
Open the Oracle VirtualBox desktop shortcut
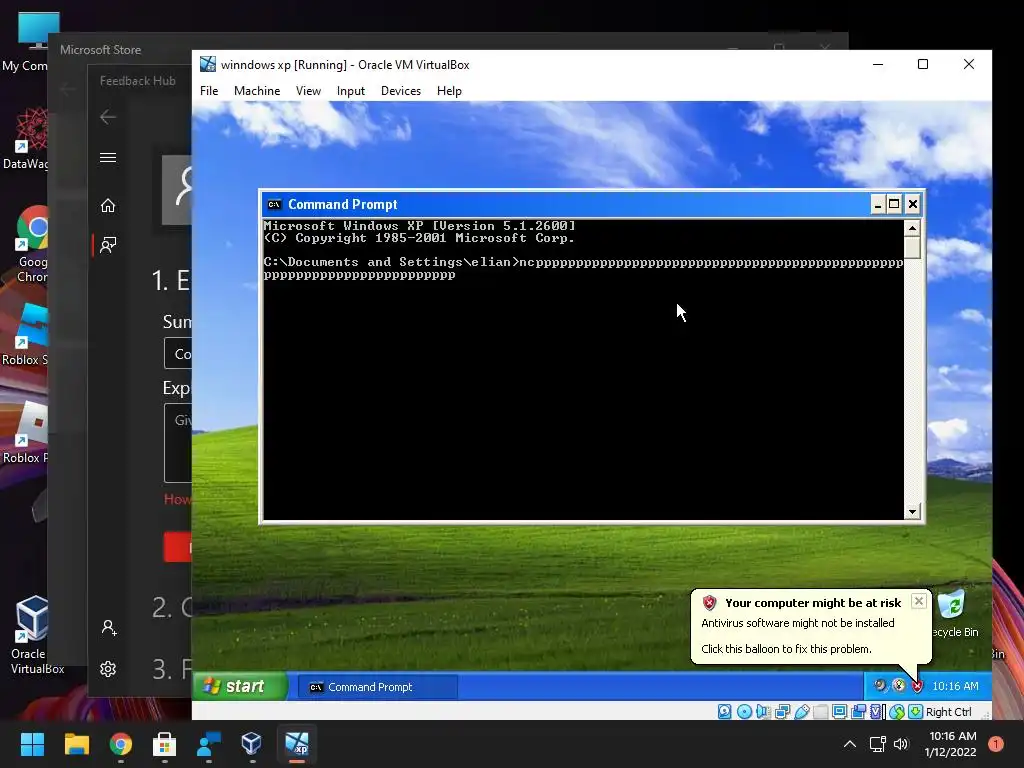click(x=34, y=635)
